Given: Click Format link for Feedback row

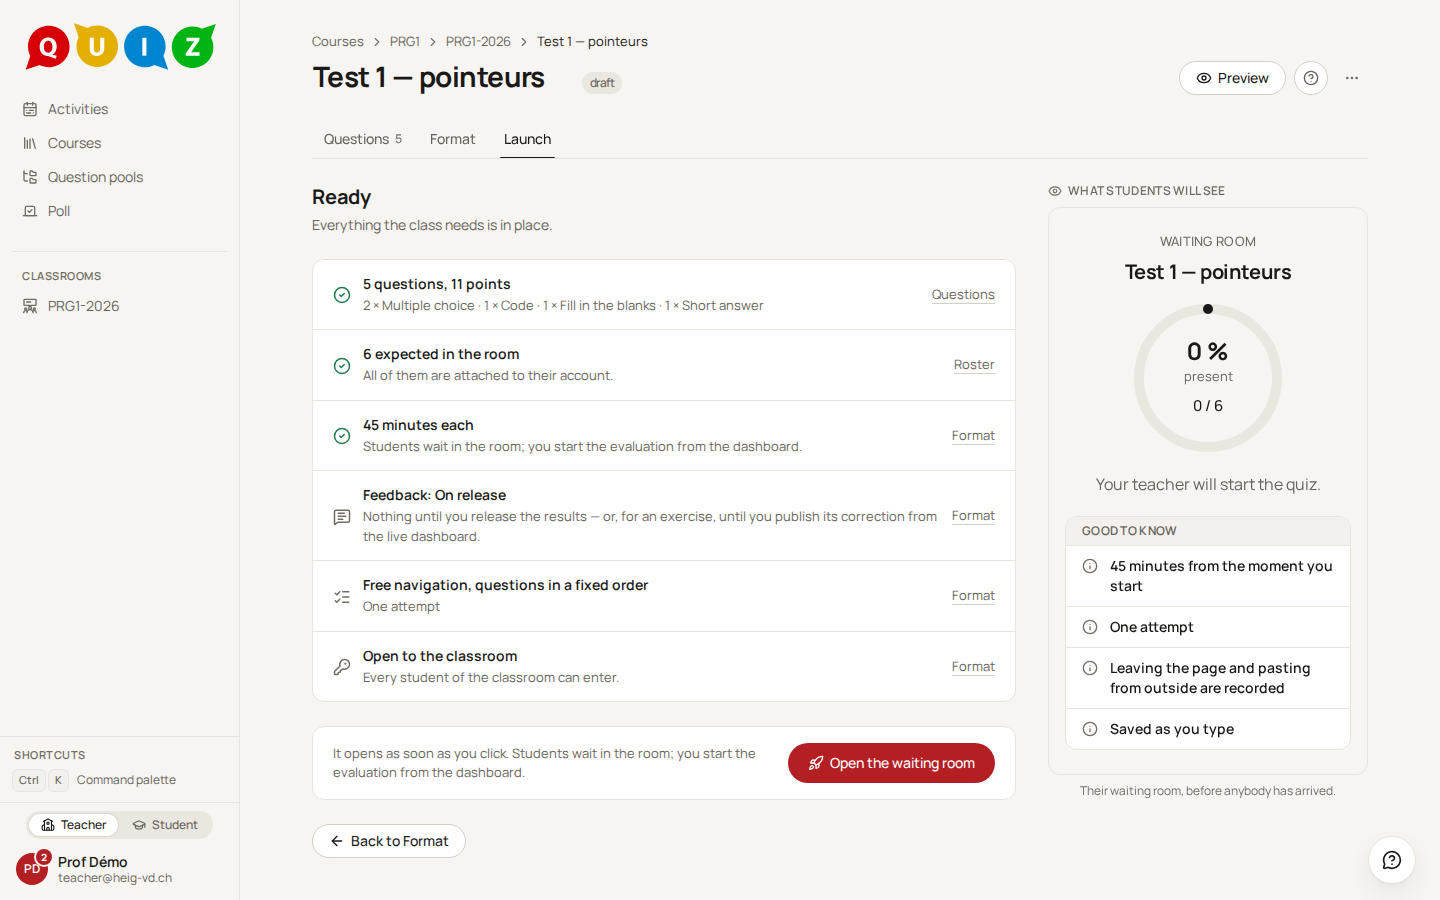Looking at the screenshot, I should pos(973,516).
